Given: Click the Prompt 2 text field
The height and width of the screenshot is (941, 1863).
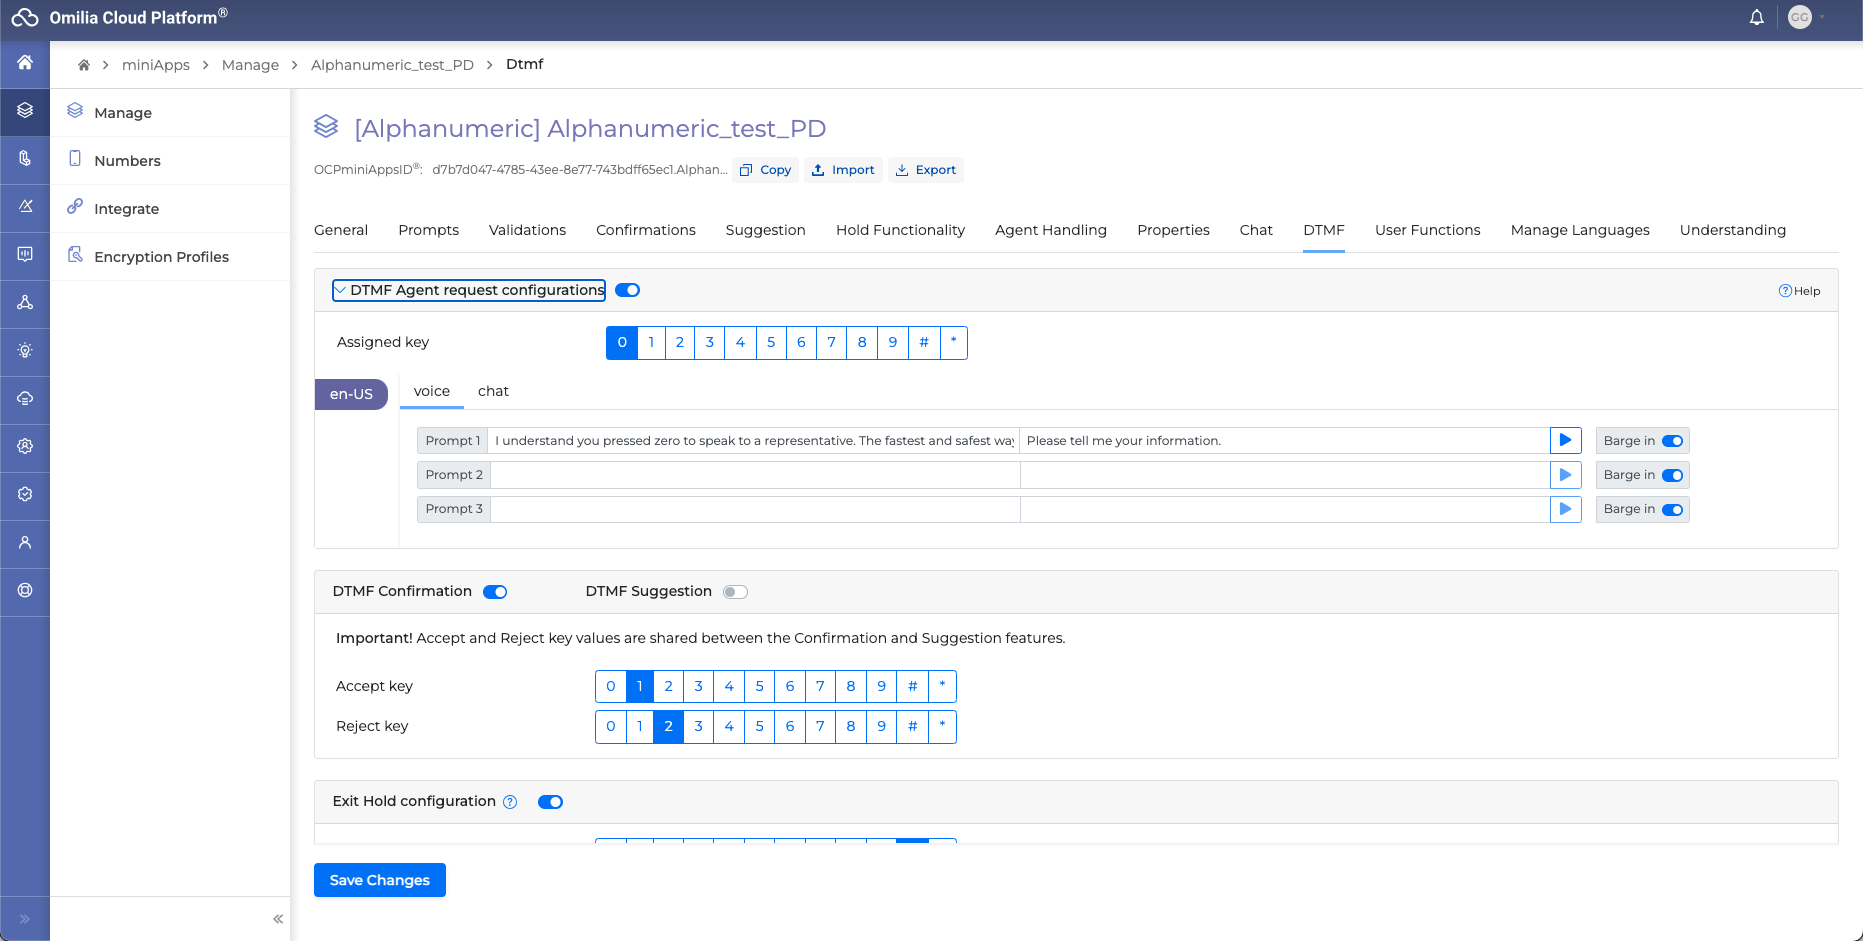Looking at the screenshot, I should click(755, 475).
